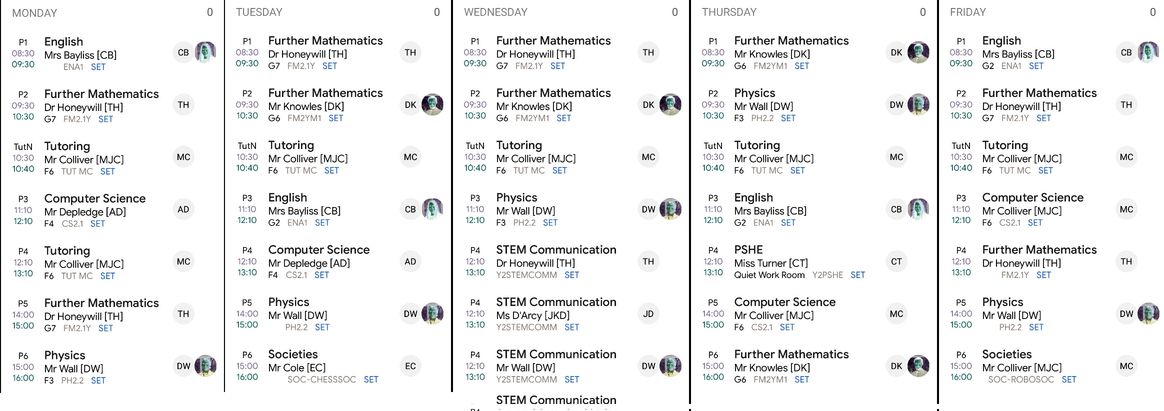This screenshot has height=411, width=1164.
Task: Click the CB badge on Monday P1 English
Action: pyautogui.click(x=183, y=53)
